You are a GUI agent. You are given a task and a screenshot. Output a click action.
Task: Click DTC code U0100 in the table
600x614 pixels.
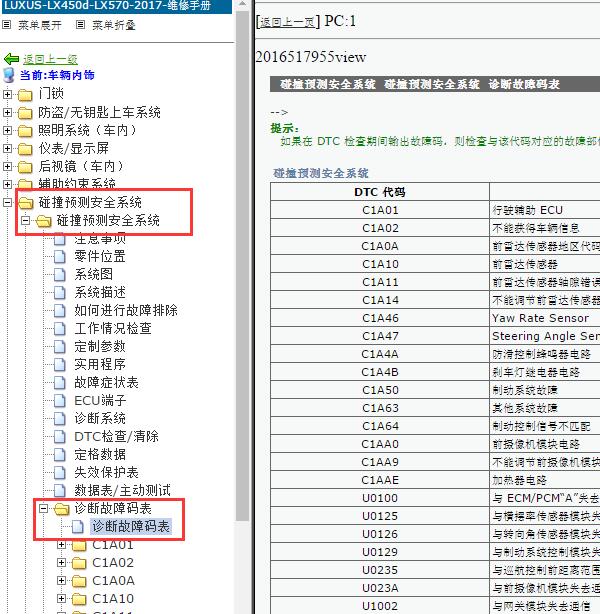point(380,498)
